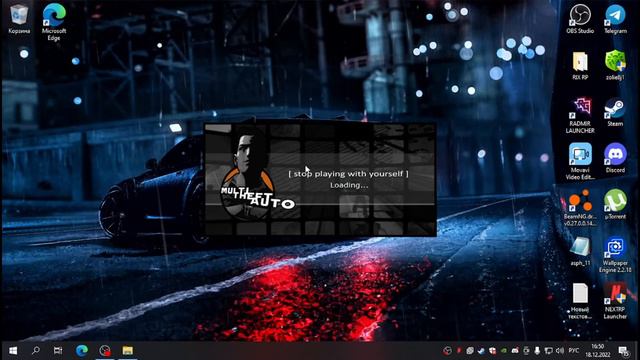Screen dimensions: 640x360
Task: Open the Microsoft Edge desktop shortcut
Action: (x=54, y=22)
